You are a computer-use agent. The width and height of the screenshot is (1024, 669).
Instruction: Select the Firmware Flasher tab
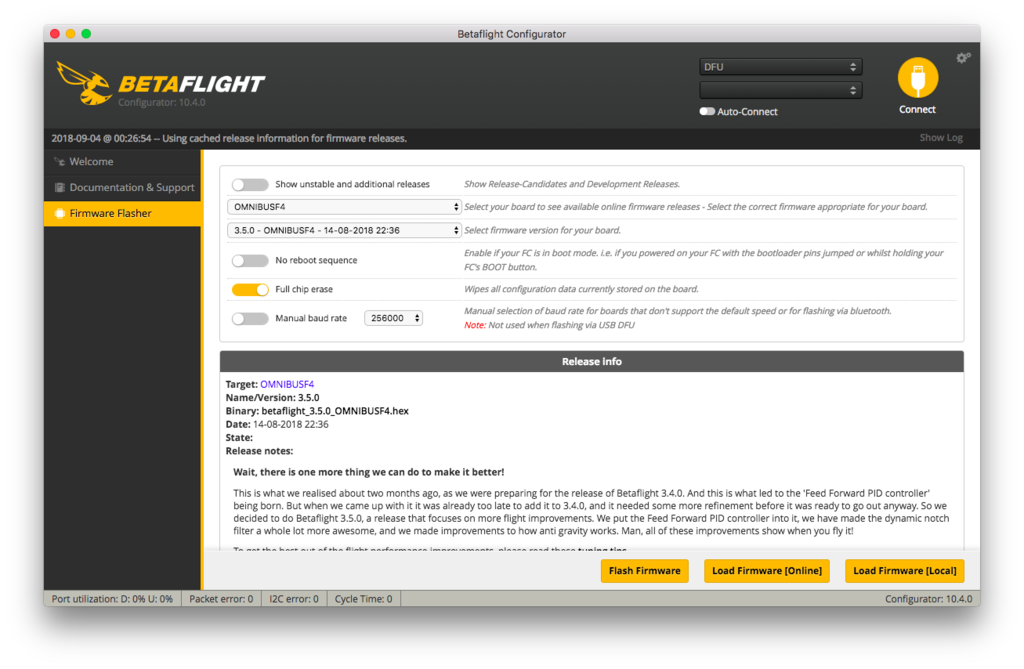coord(122,214)
